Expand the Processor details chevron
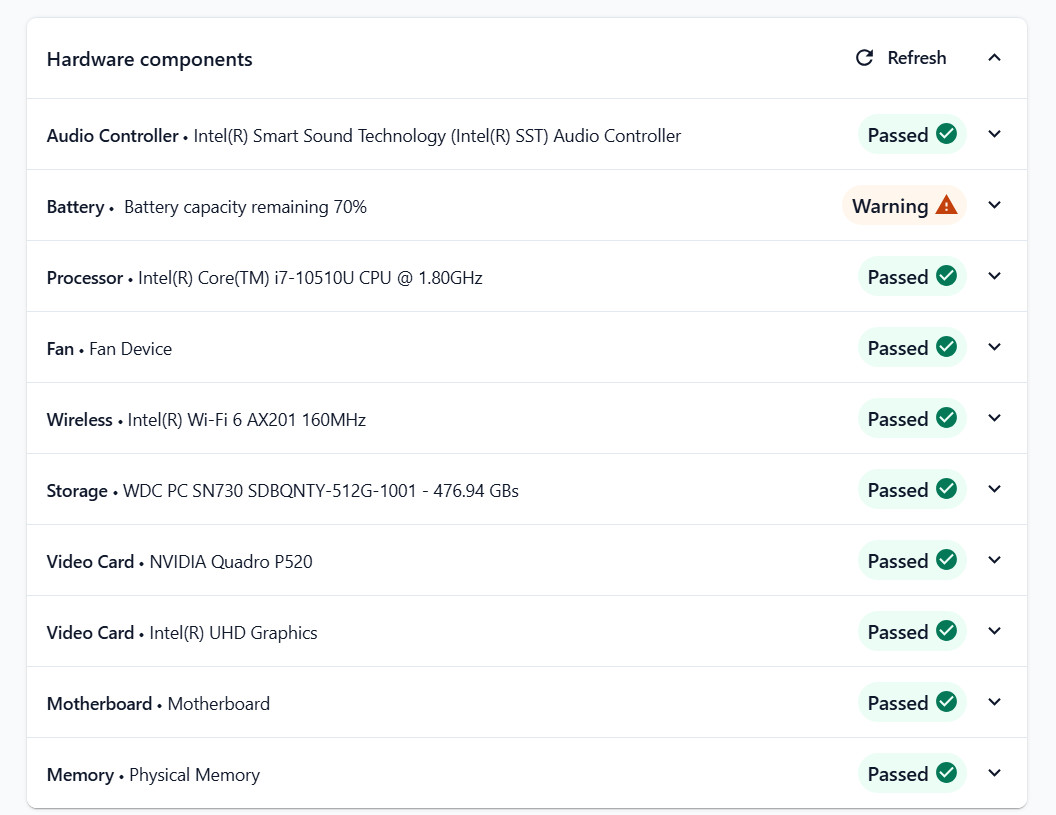Screen dimensions: 1056x815 point(994,276)
